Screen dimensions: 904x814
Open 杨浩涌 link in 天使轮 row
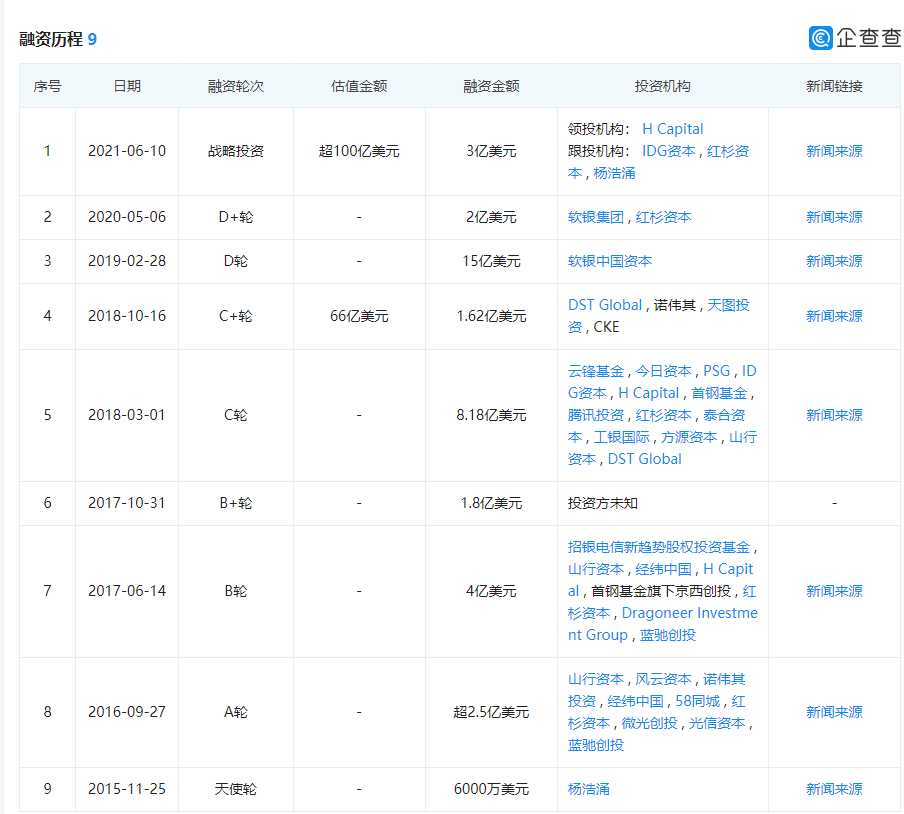[589, 789]
